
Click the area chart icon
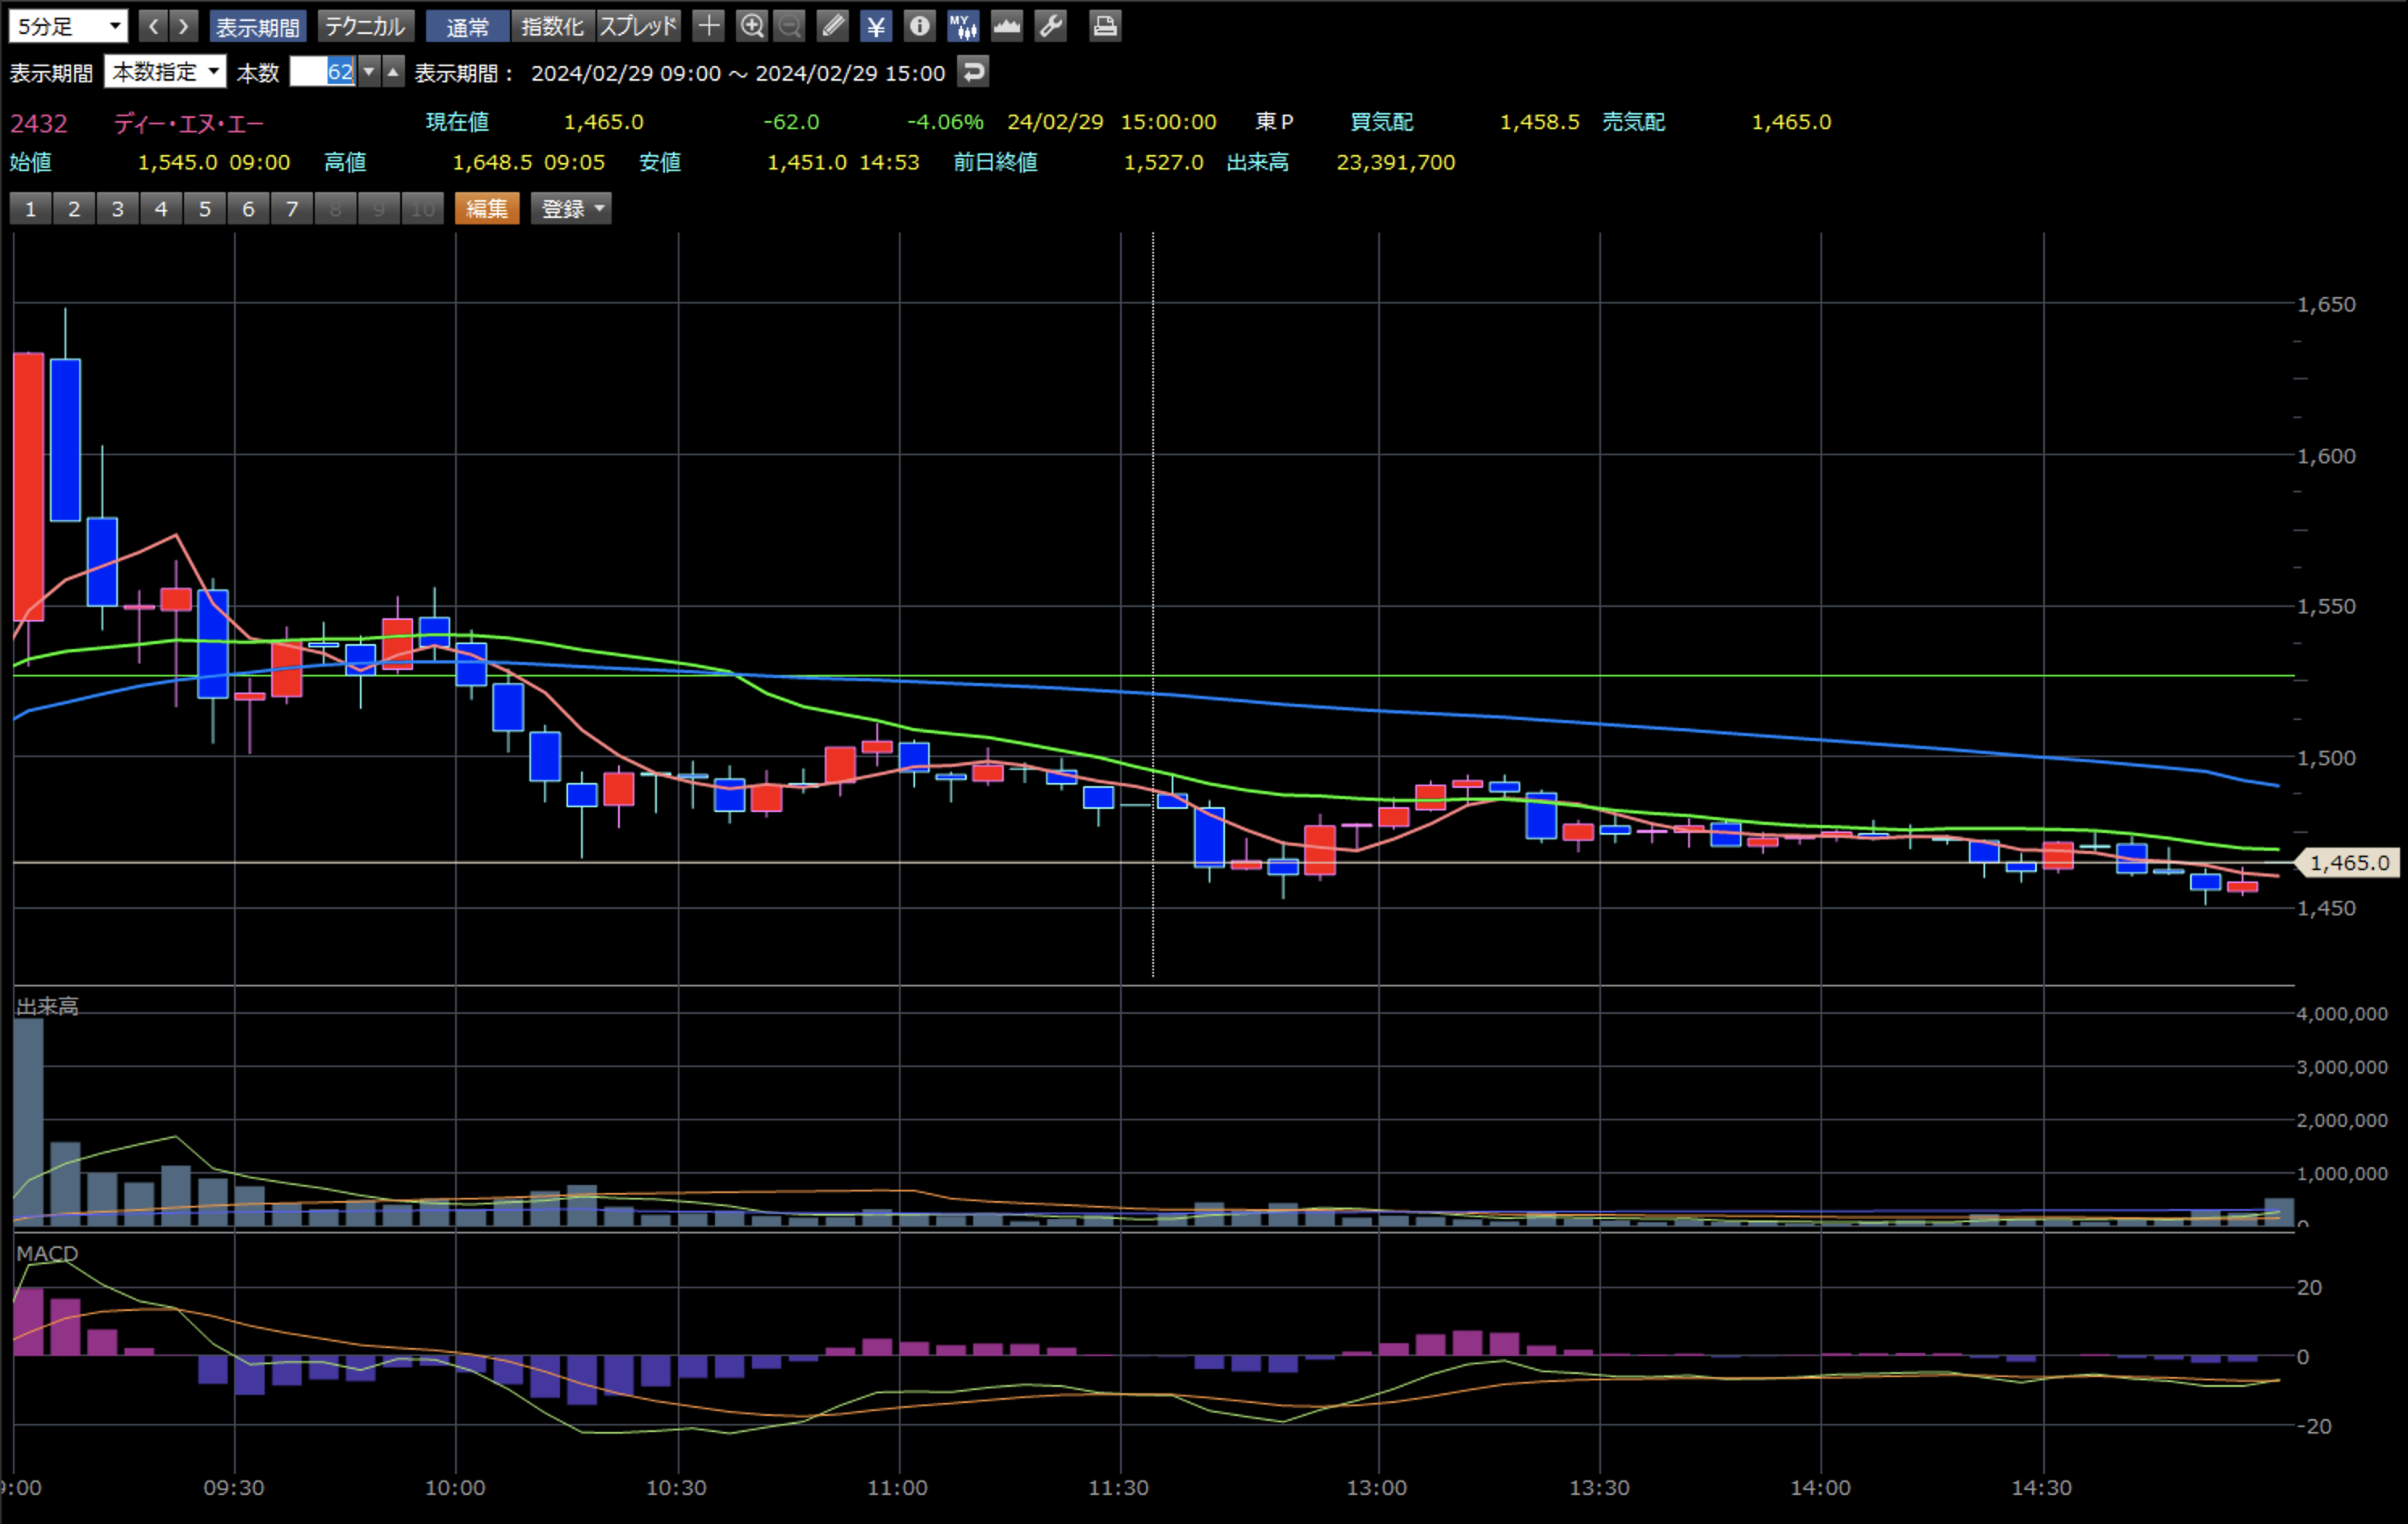tap(1006, 26)
